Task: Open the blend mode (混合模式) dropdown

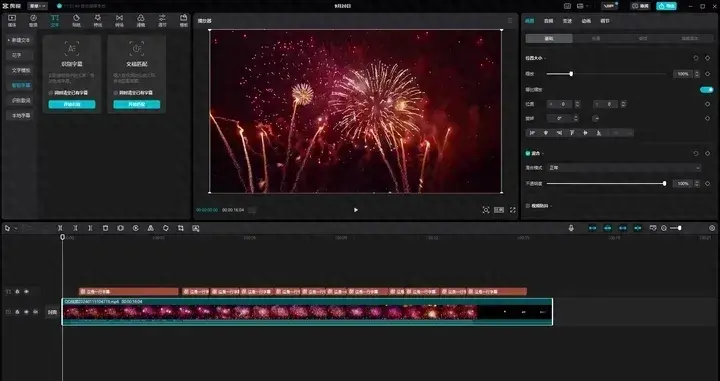Action: [624, 168]
